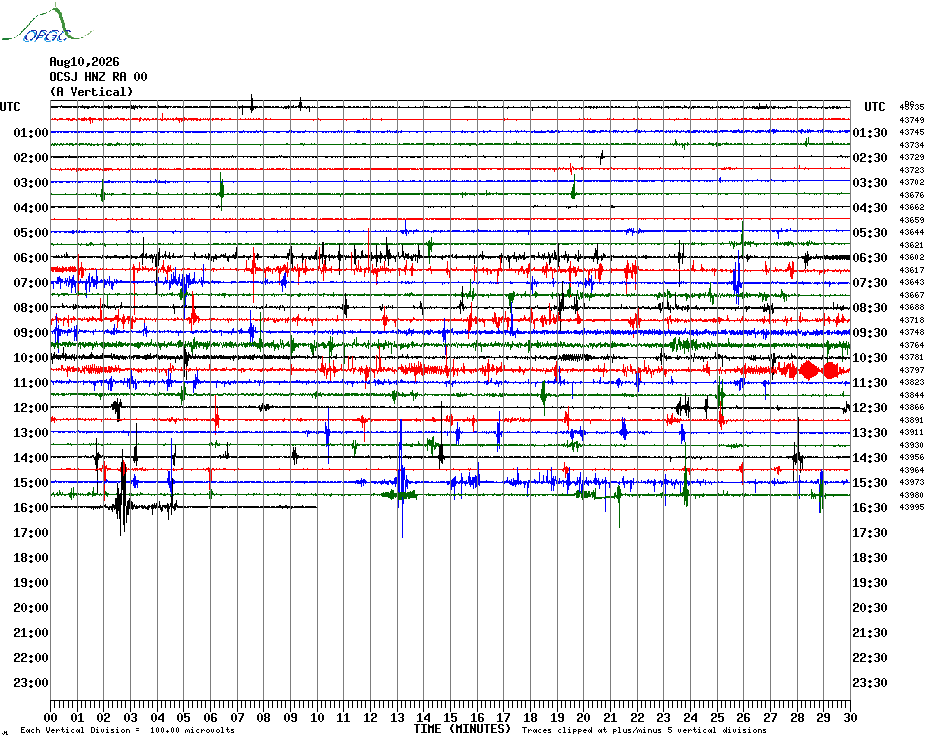This screenshot has width=930, height=744.
Task: Click the Traces clipped footer note
Action: (x=644, y=730)
